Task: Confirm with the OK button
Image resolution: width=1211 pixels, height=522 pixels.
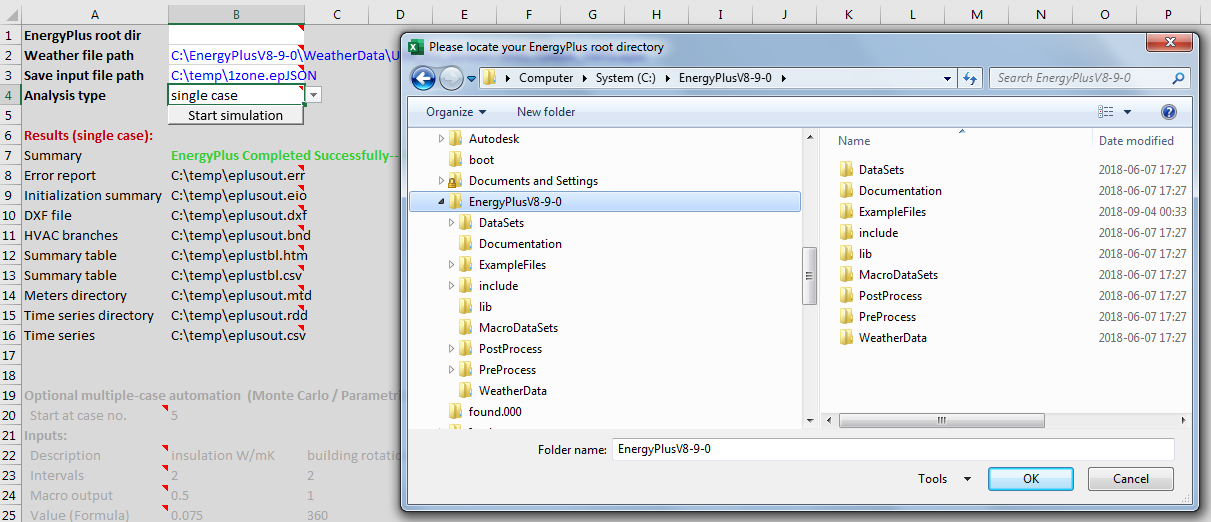Action: pyautogui.click(x=1031, y=479)
